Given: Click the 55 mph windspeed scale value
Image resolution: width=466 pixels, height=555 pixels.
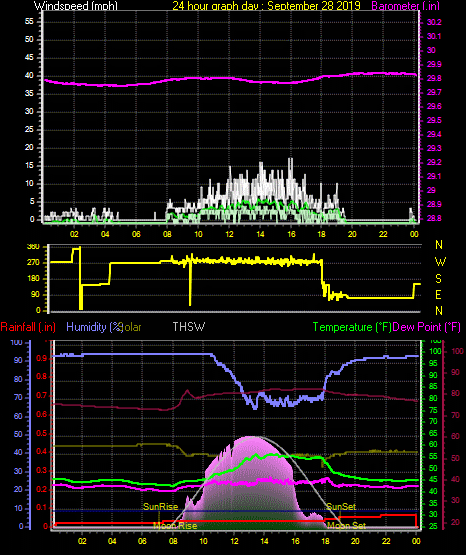Looking at the screenshot, I should point(29,22).
